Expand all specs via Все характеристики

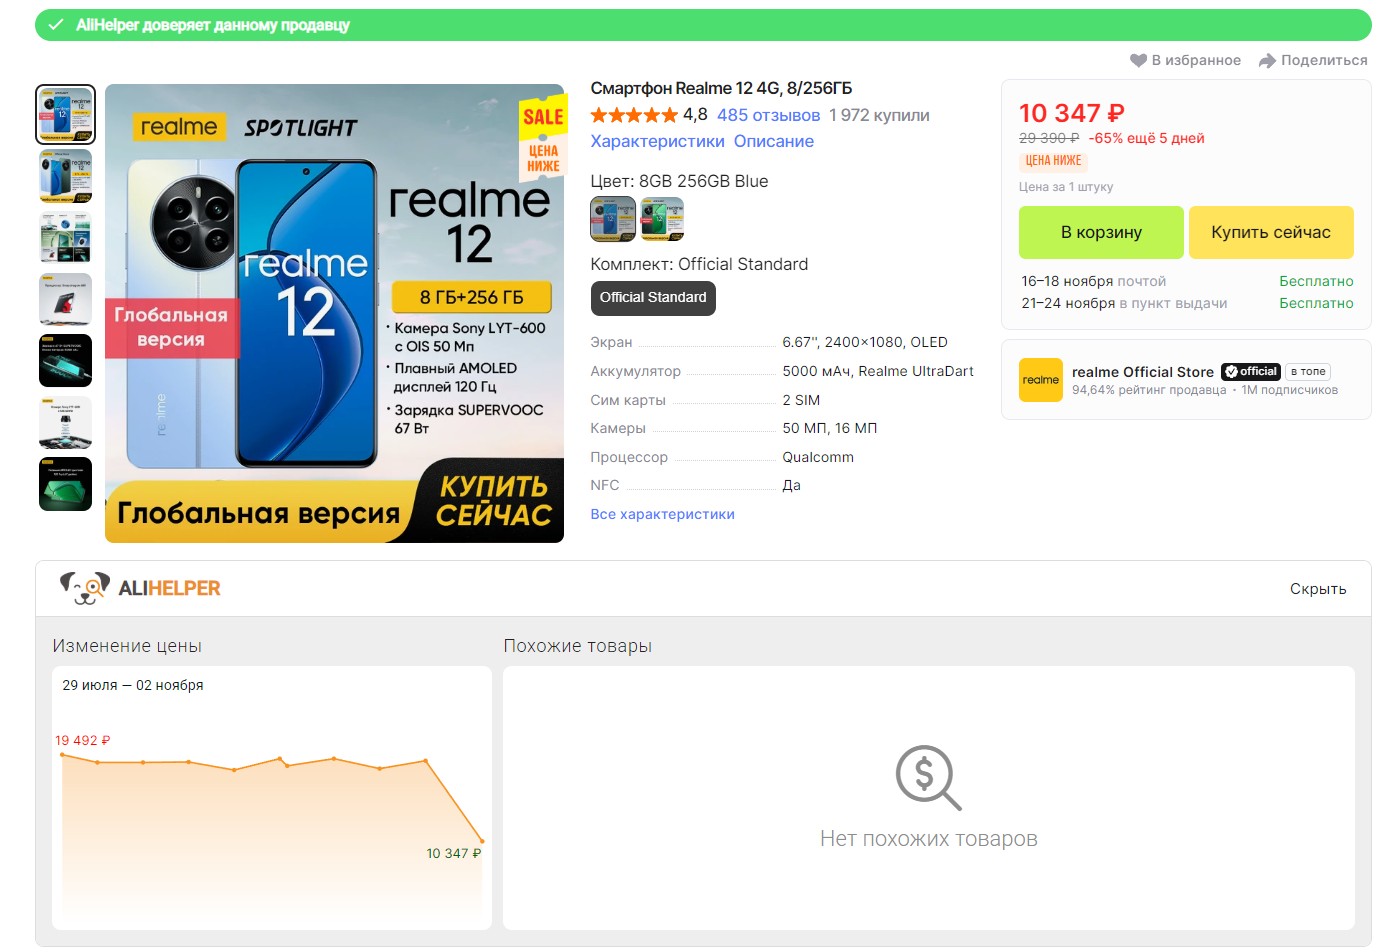(x=662, y=514)
